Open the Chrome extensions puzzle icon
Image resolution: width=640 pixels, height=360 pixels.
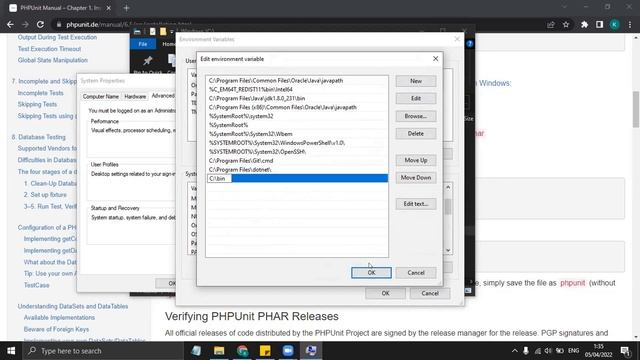tap(584, 24)
